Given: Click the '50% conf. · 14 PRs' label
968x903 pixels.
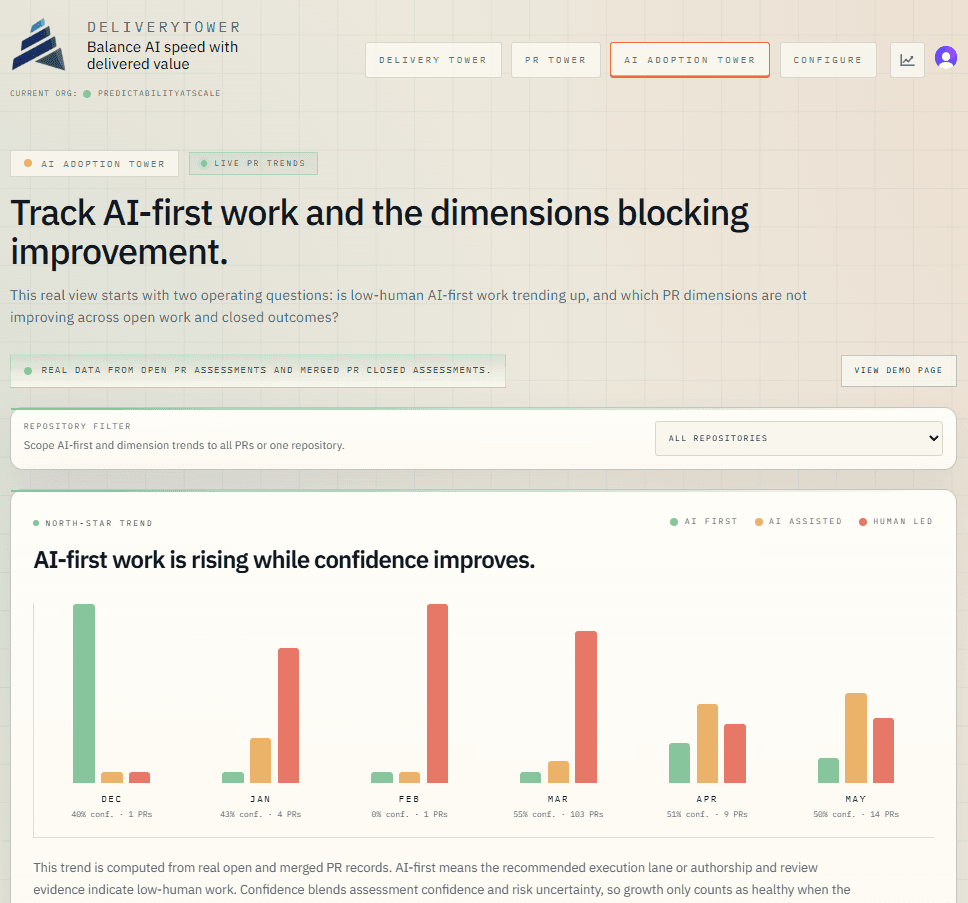Looking at the screenshot, I should (x=856, y=814).
